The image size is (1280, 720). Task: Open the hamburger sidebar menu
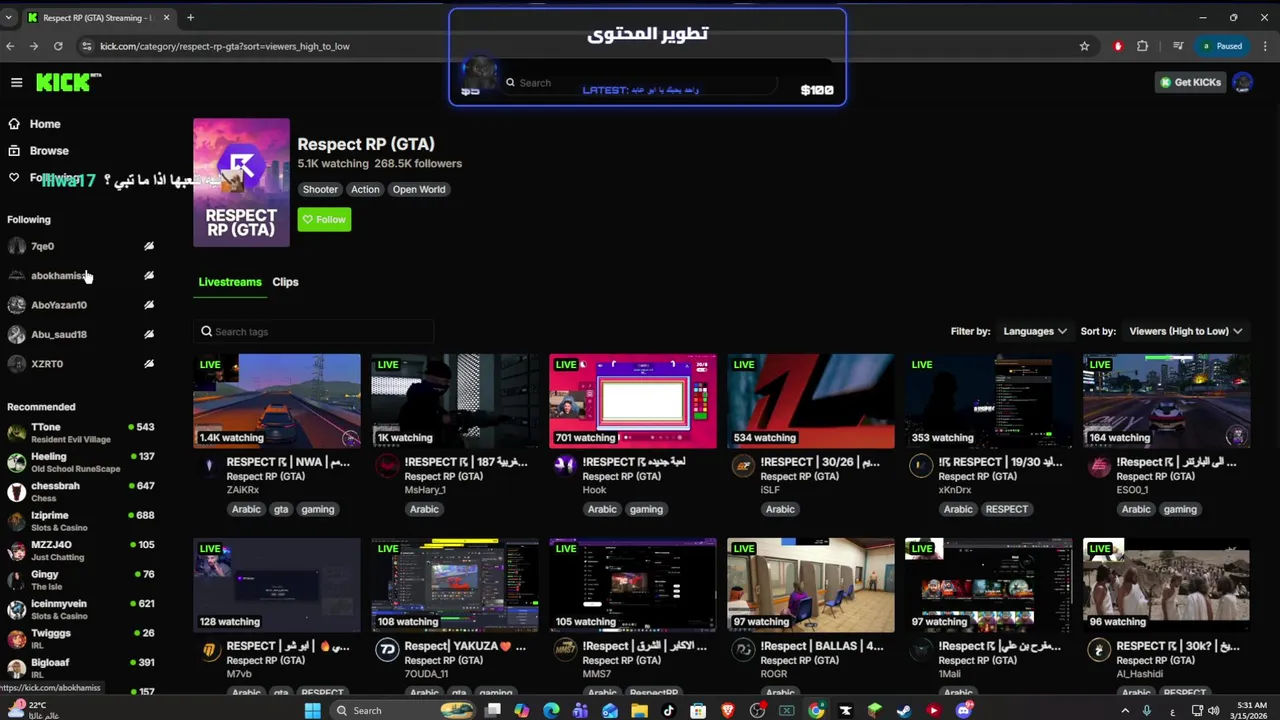pos(16,83)
